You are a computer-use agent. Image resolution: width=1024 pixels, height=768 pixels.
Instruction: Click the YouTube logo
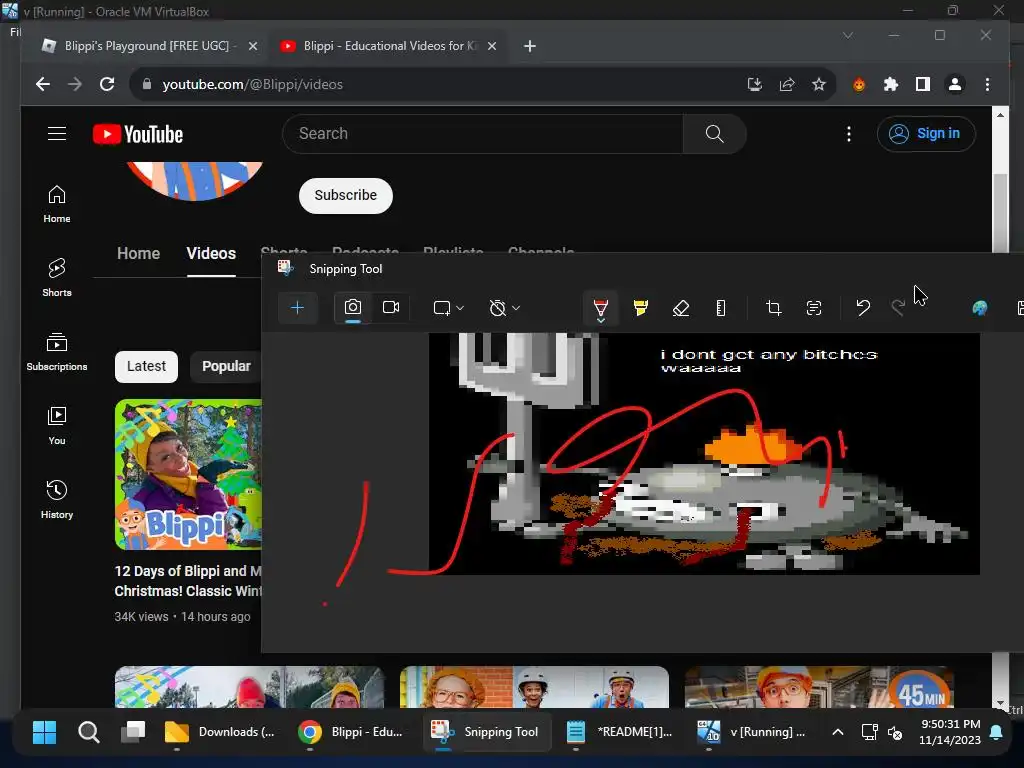coord(138,134)
